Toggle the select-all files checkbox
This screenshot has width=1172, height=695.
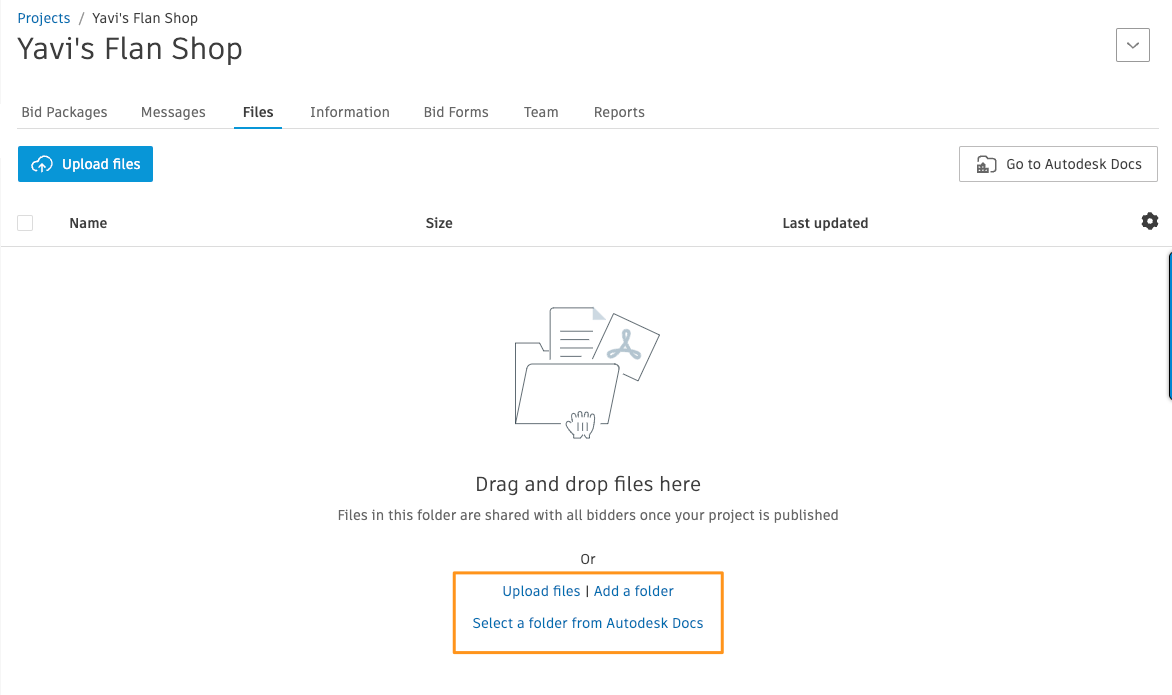click(25, 223)
